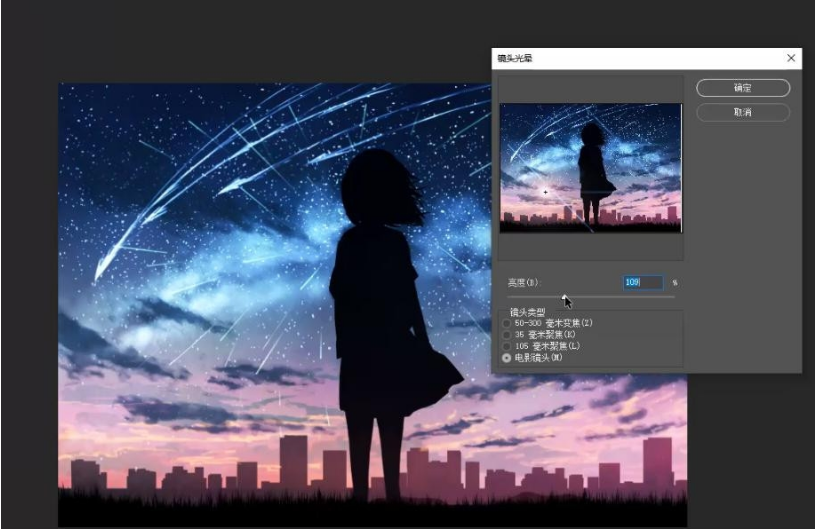815x529 pixels.
Task: Click the percent sign beside brightness field
Action: 674,283
